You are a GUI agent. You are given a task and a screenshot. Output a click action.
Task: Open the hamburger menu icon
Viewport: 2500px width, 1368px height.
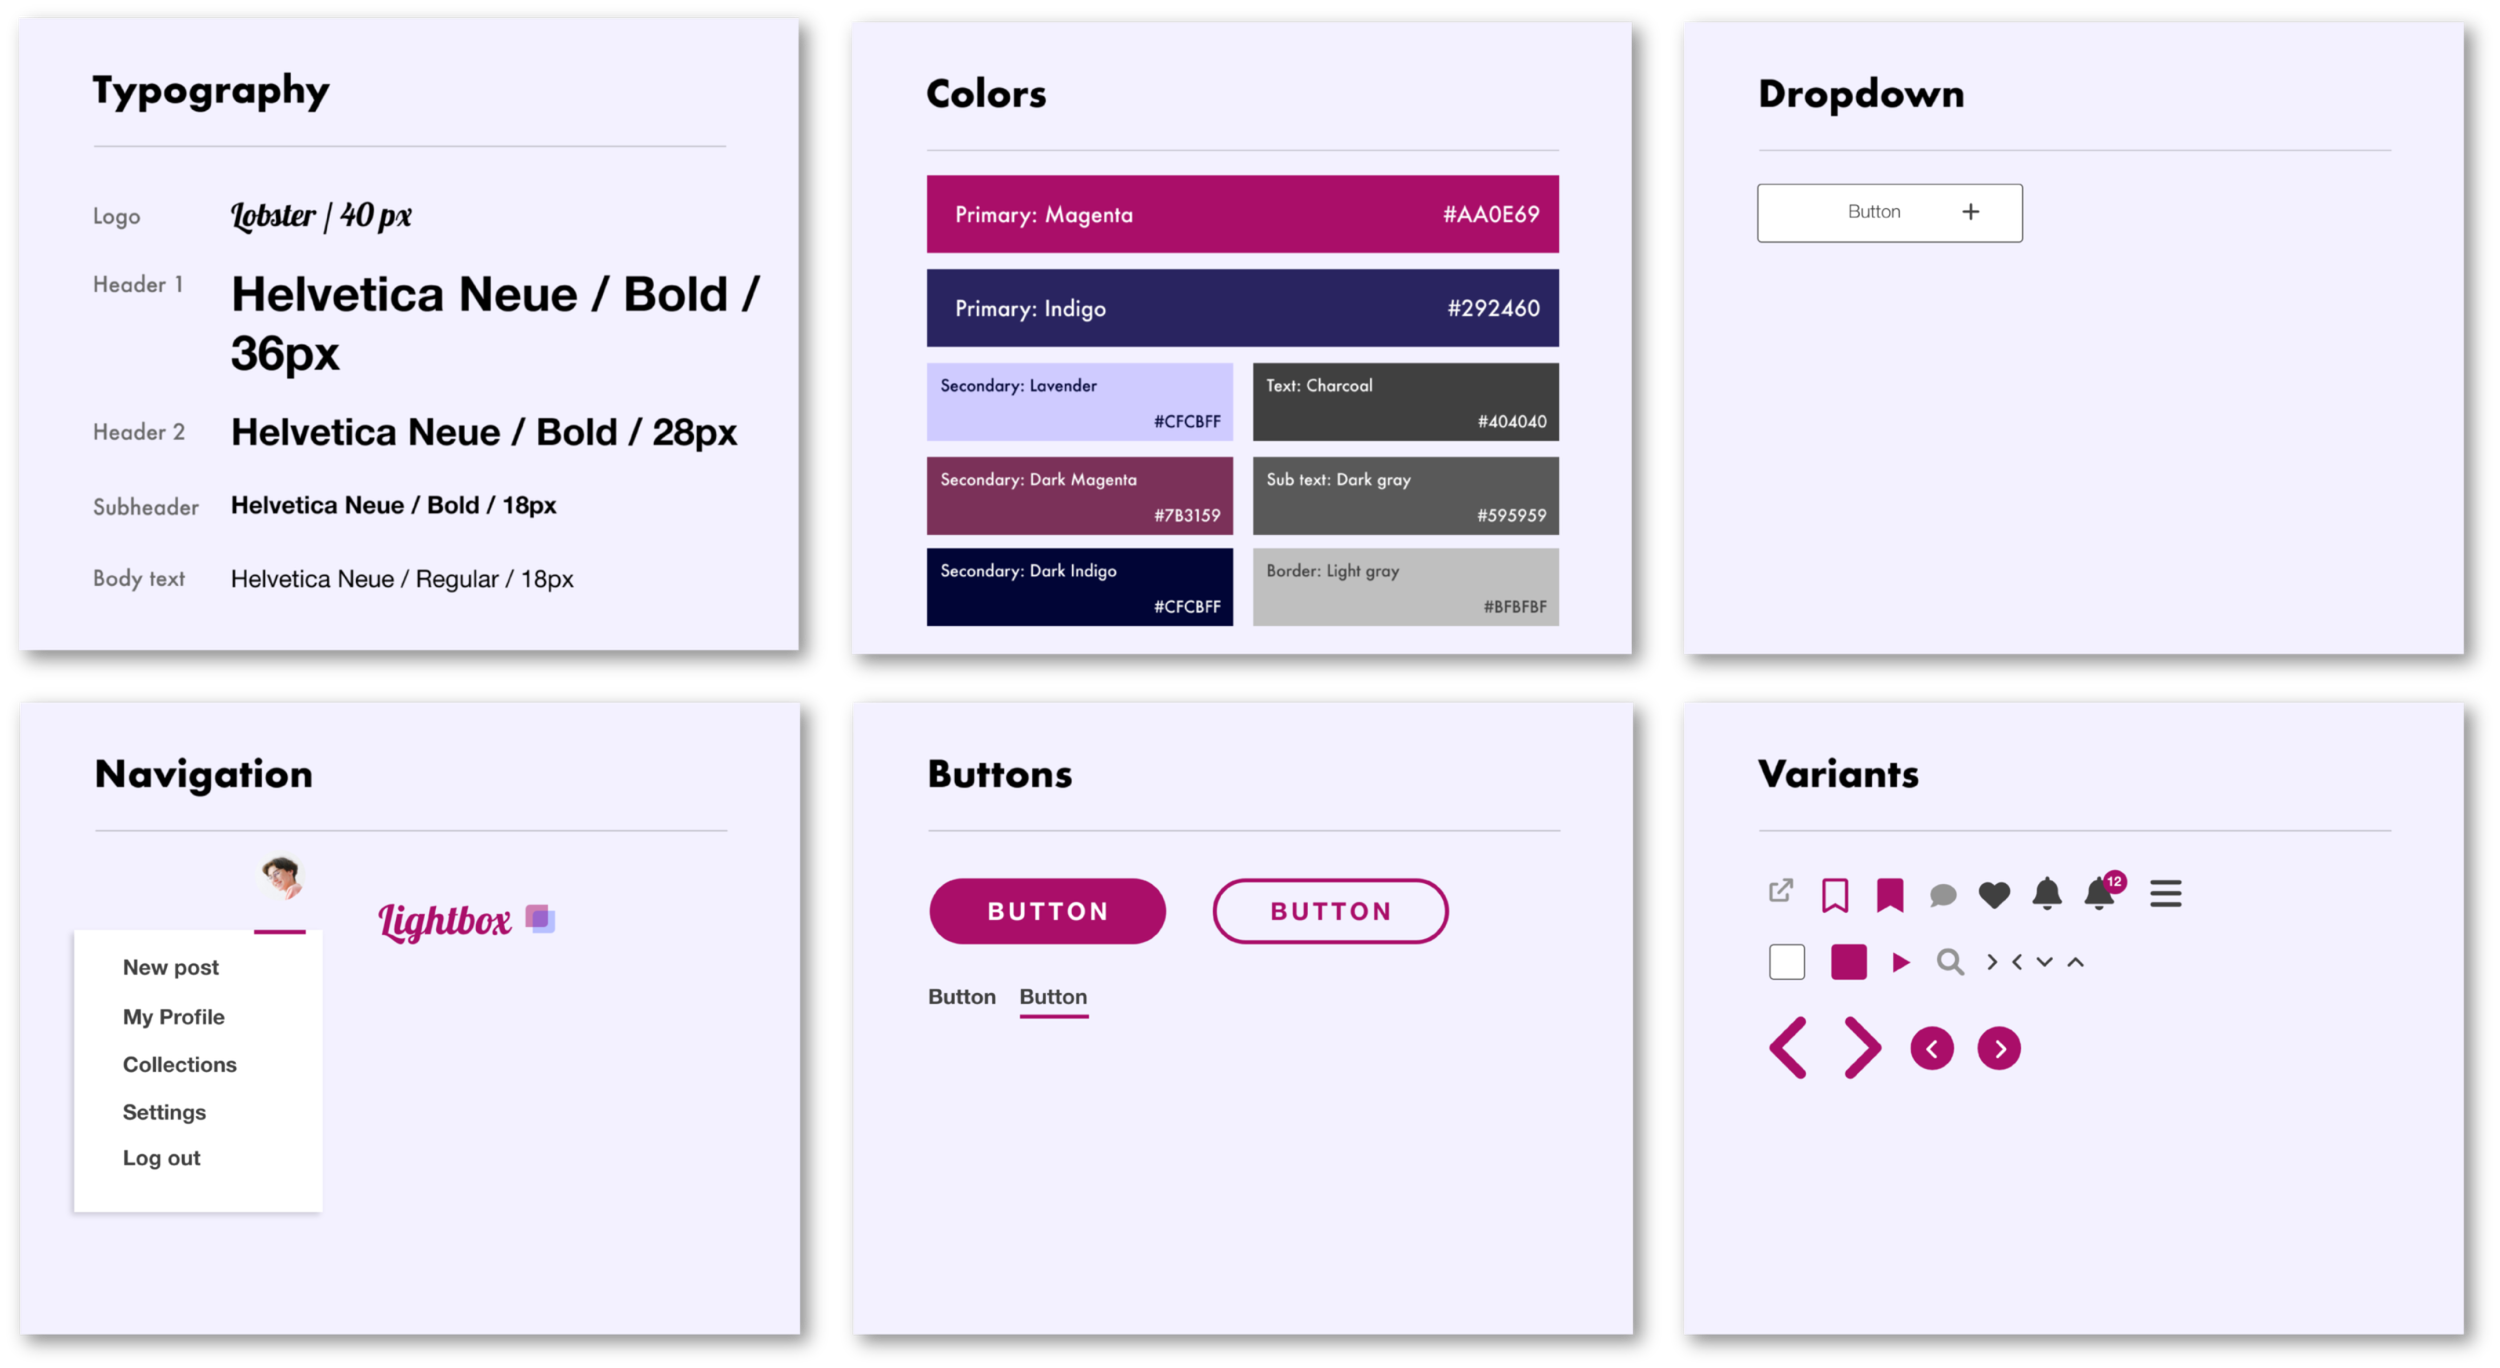[x=2166, y=893]
